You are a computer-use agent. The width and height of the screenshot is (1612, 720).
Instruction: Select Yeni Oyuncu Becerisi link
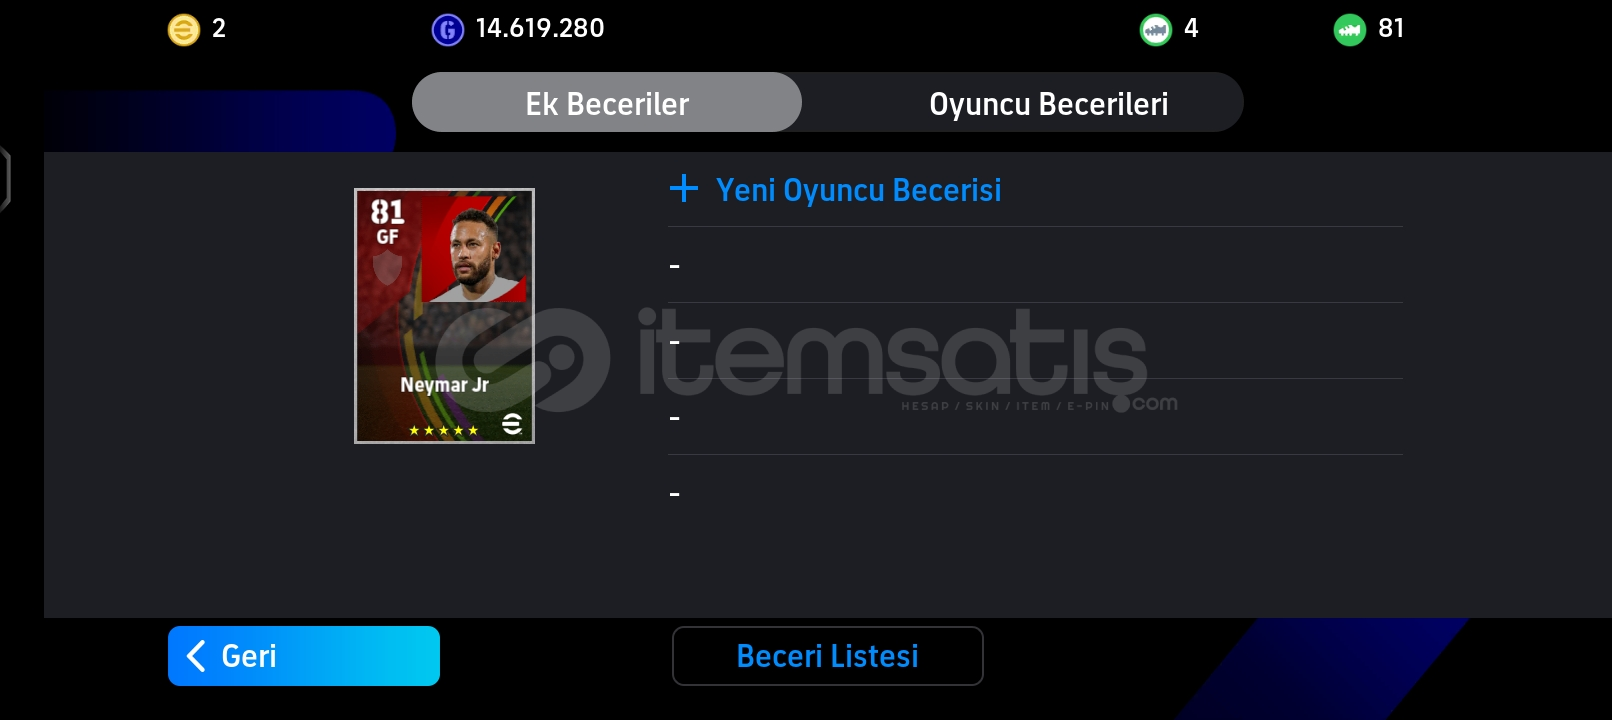(x=858, y=190)
